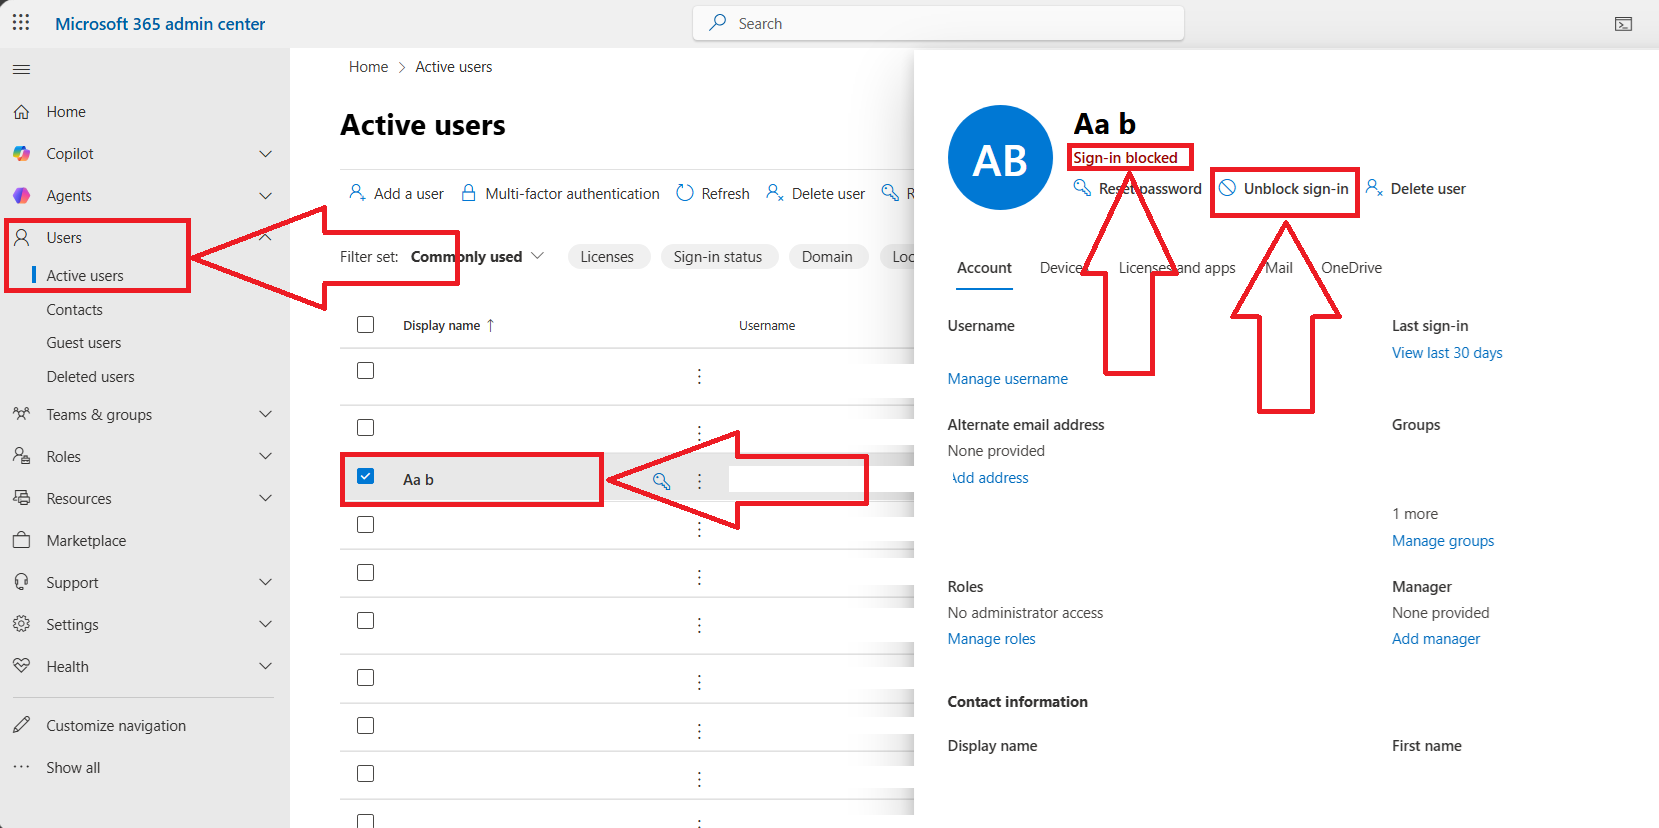Expand the Settings menu chevron
1659x828 pixels.
pyautogui.click(x=265, y=624)
